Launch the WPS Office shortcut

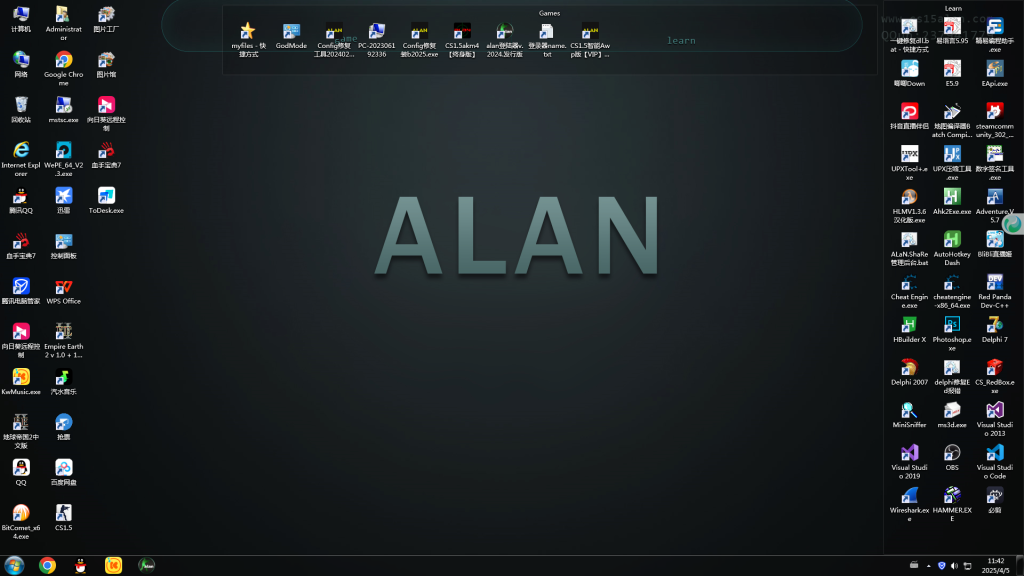pos(63,291)
